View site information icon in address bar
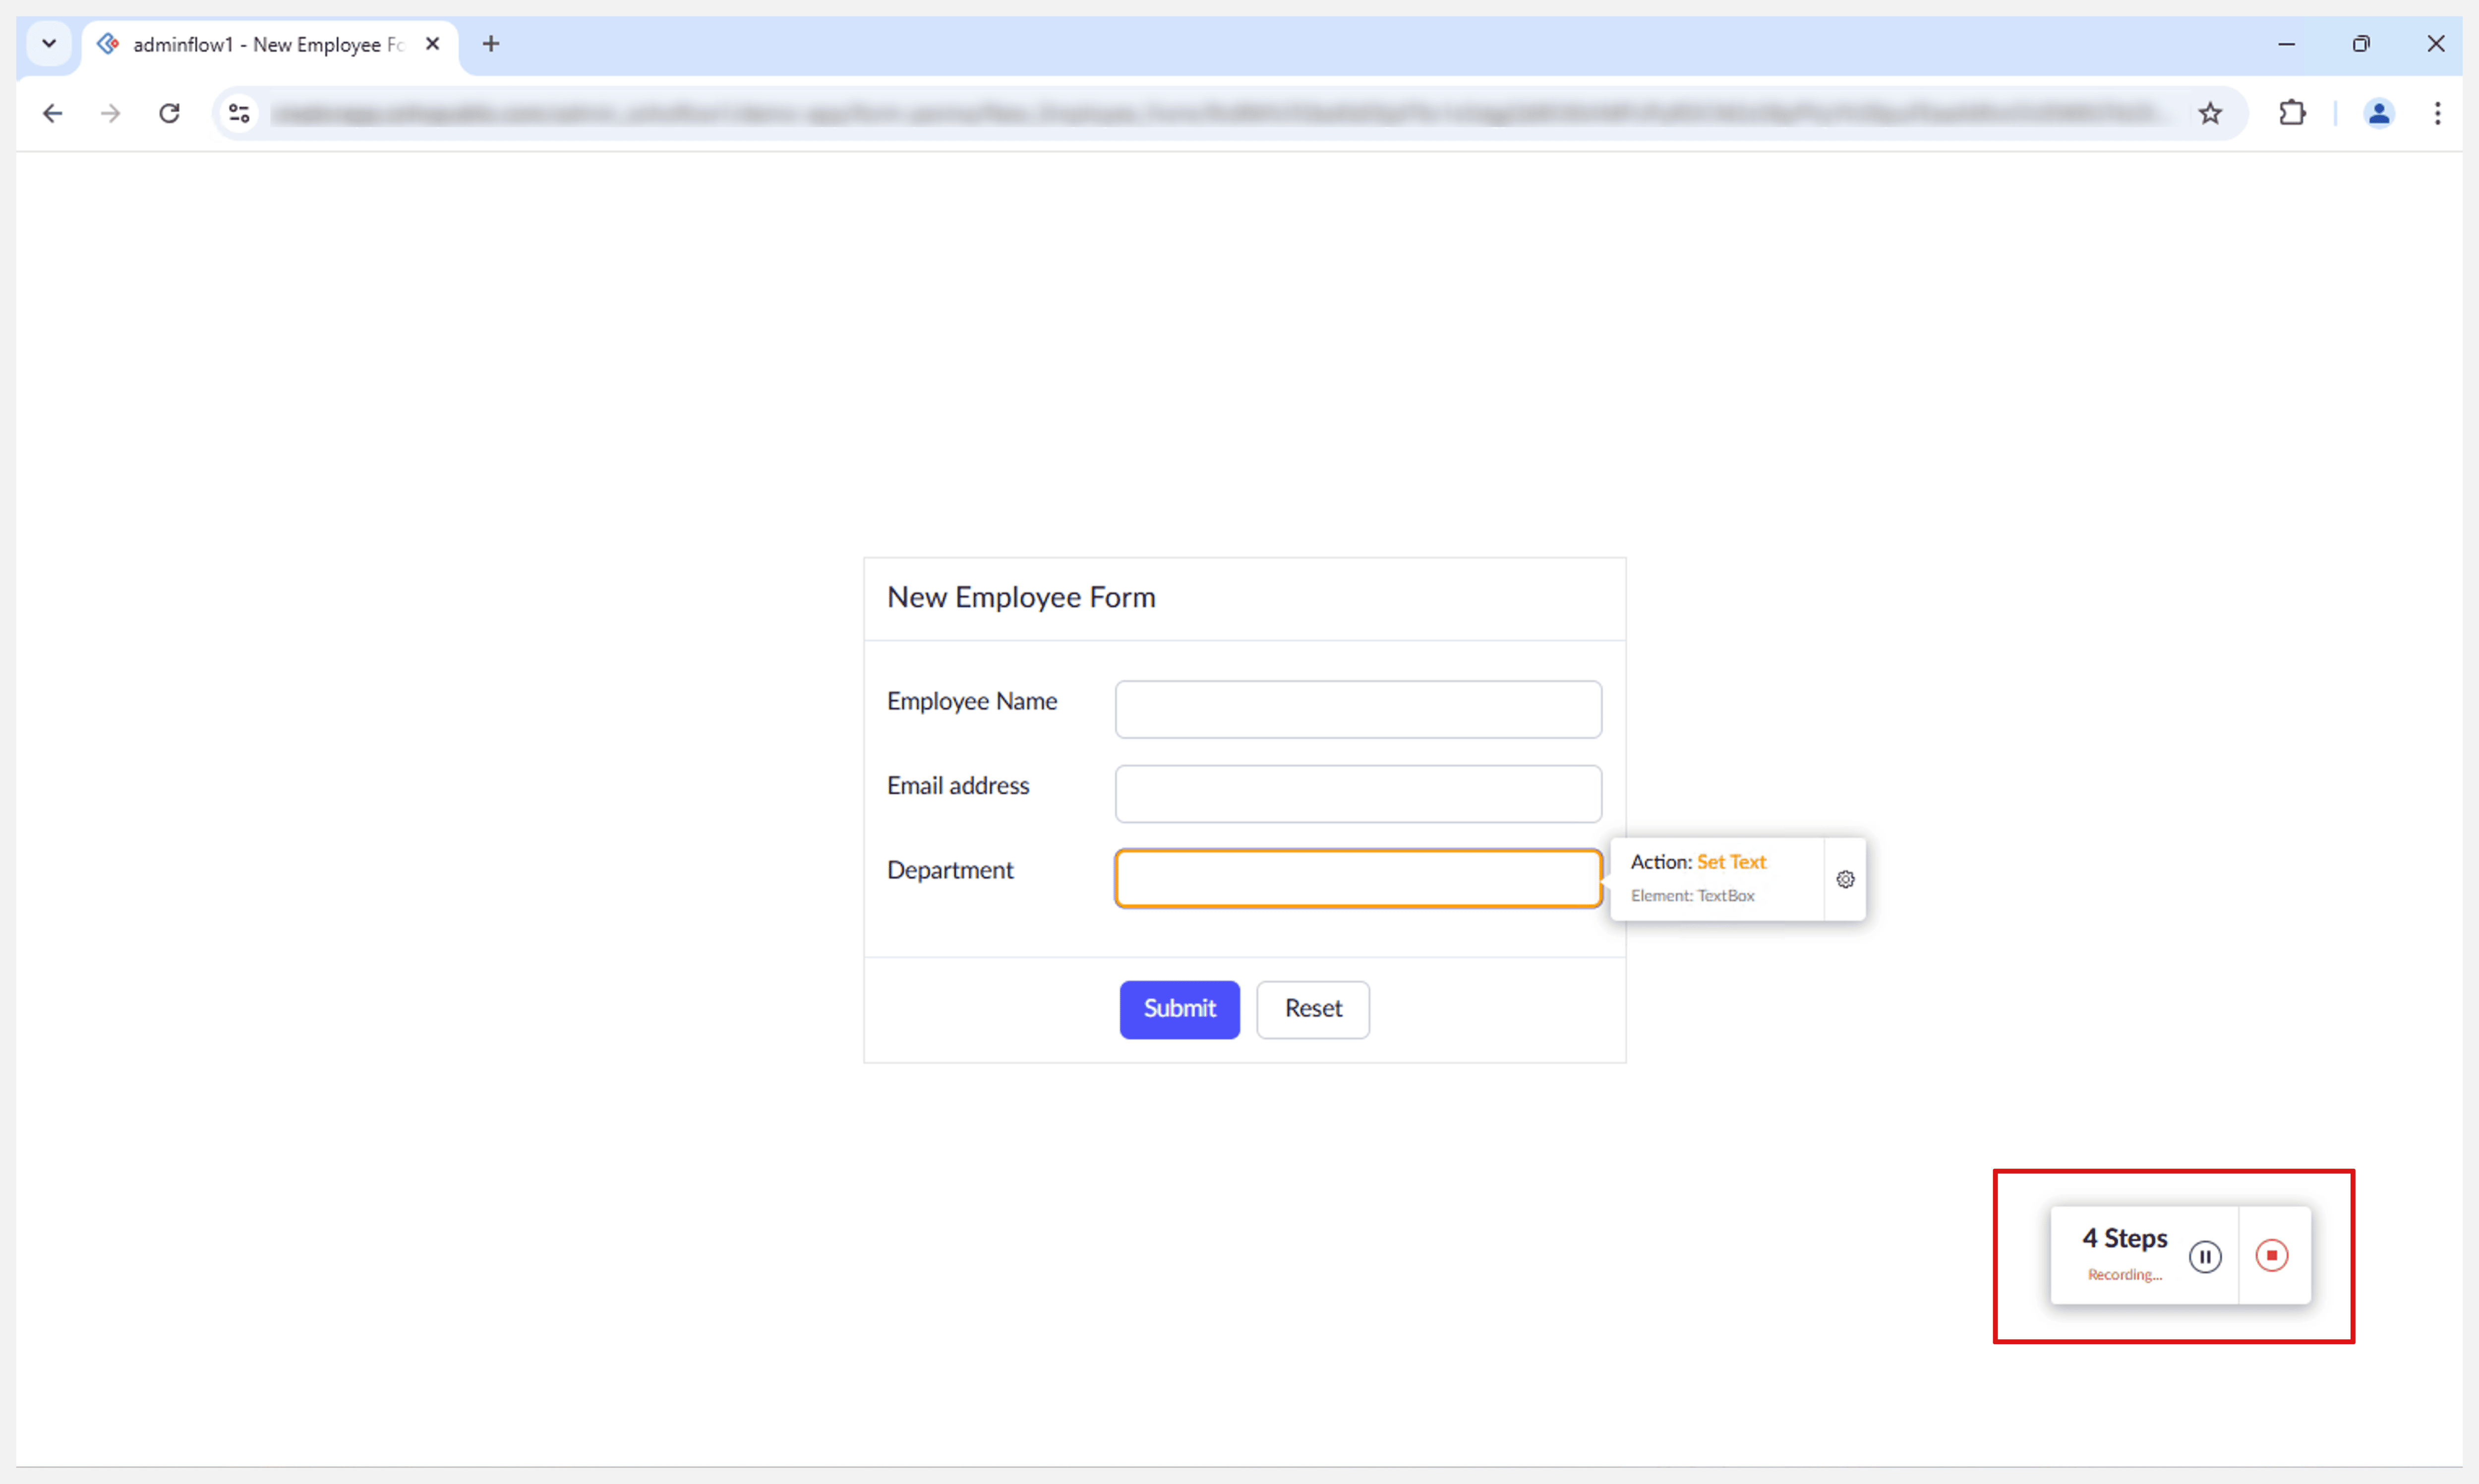The height and width of the screenshot is (1484, 2479). coord(239,113)
